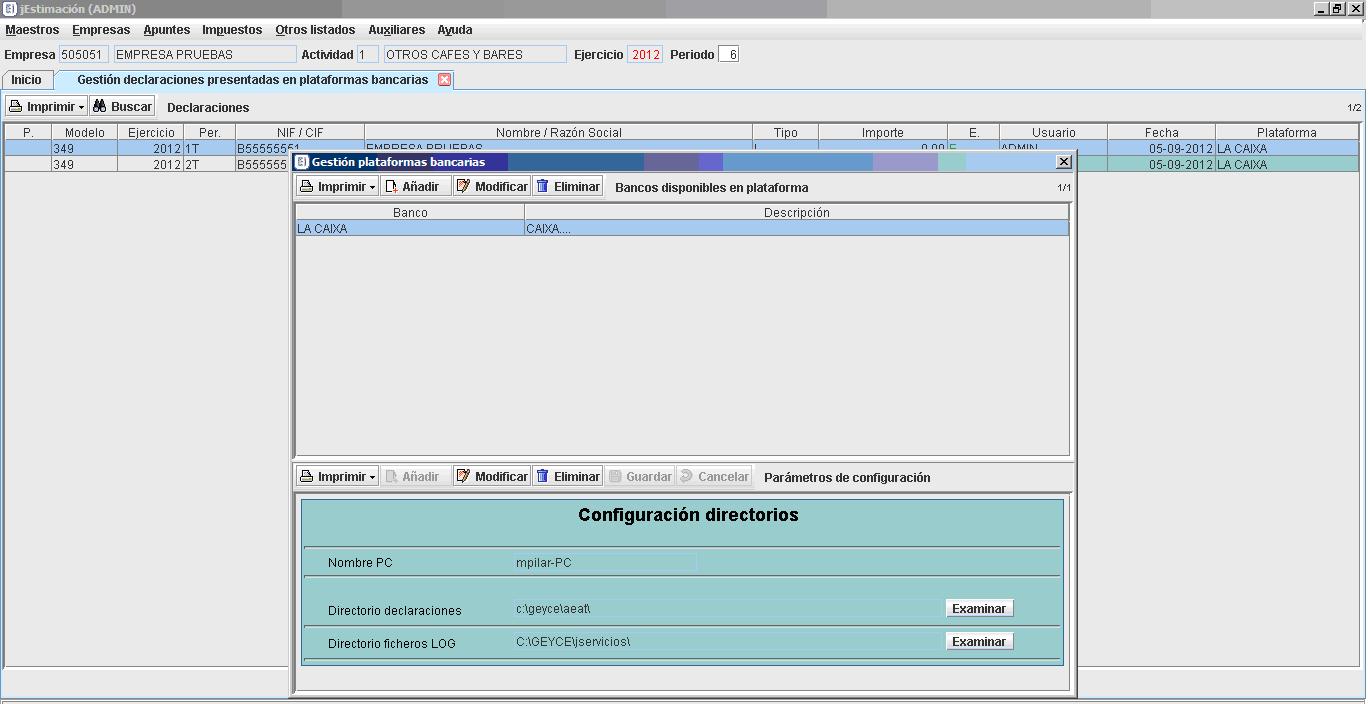1368x704 pixels.
Task: Expand Imprimir dropdown in Declaraciones toolbar
Action: [x=82, y=107]
